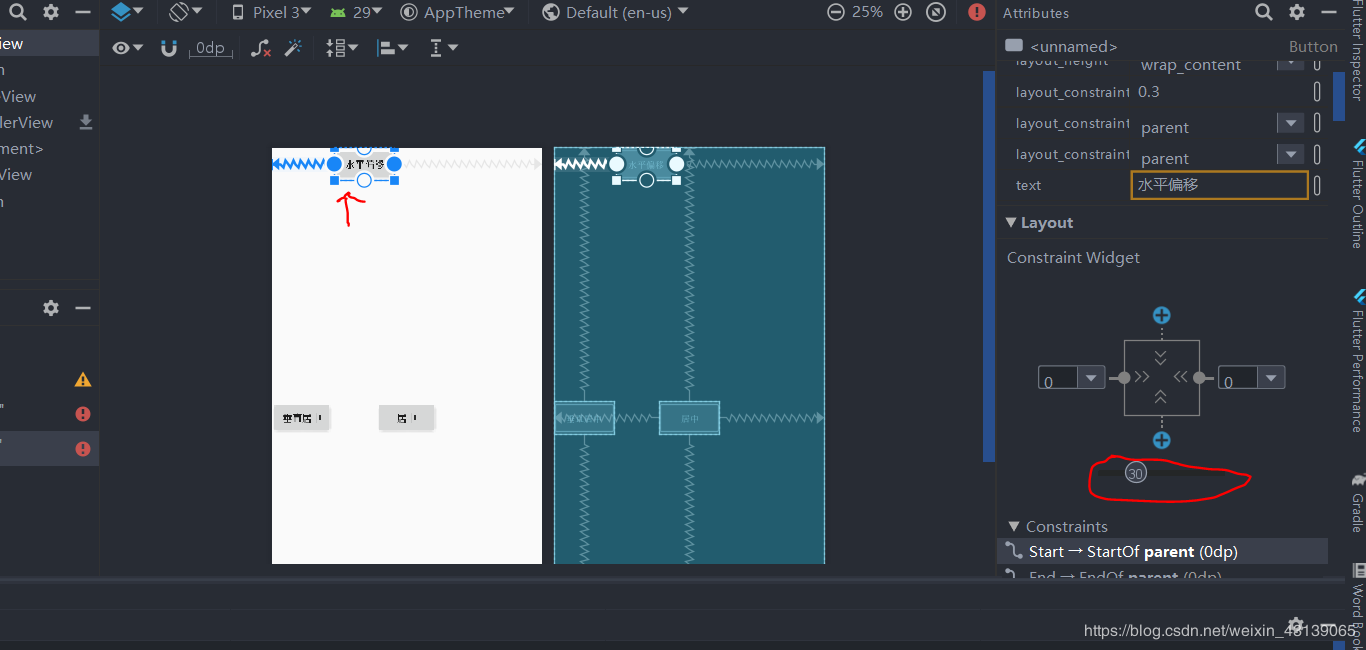Viewport: 1366px width, 650px height.
Task: Open the Default (en-us) locale dropdown
Action: coord(615,12)
